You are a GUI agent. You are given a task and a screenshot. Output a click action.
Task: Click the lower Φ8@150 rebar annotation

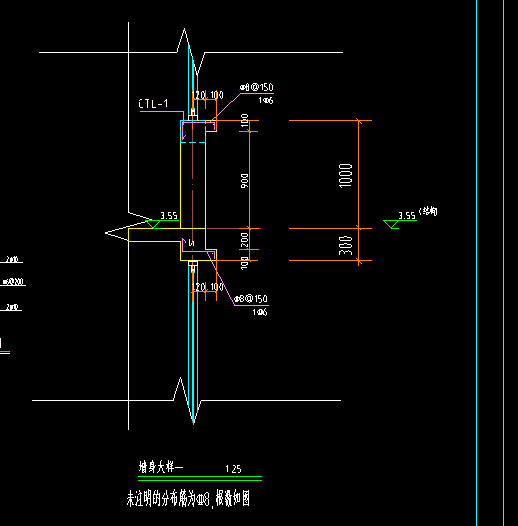(251, 299)
